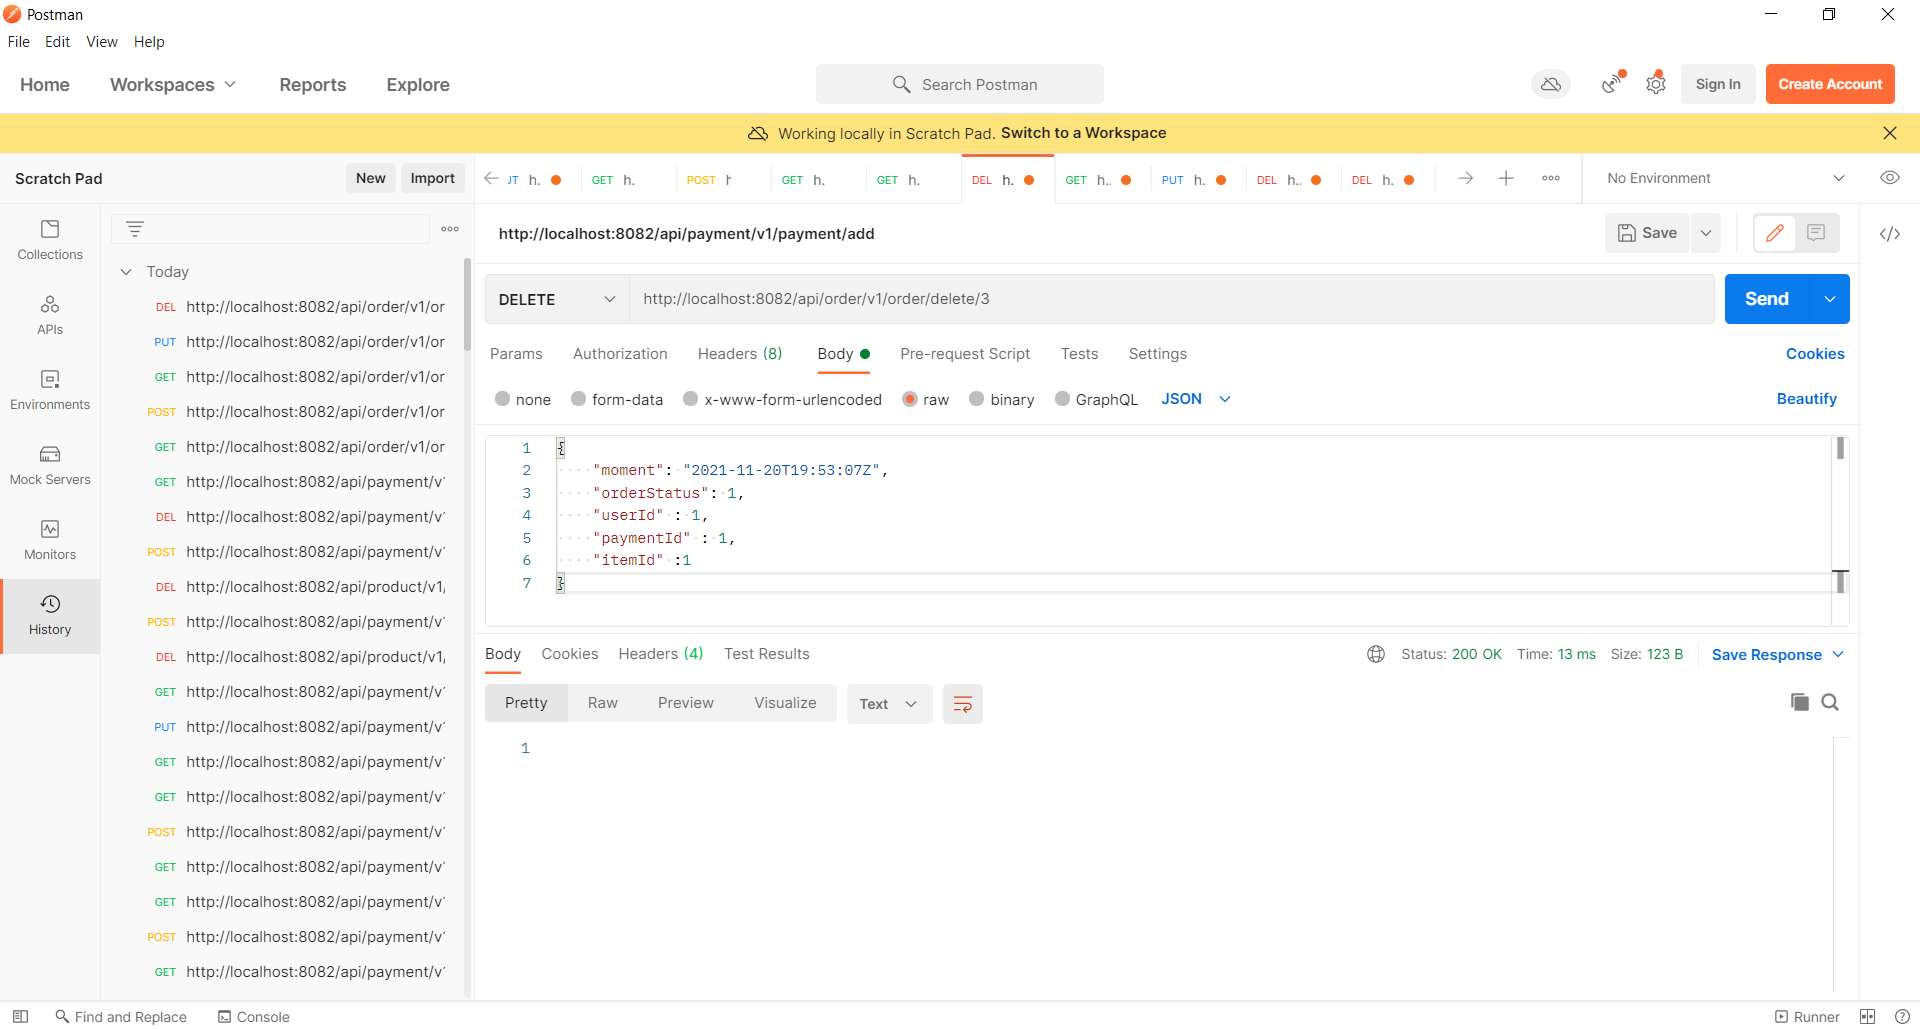1920x1029 pixels.
Task: Open the Help menu
Action: click(x=149, y=42)
